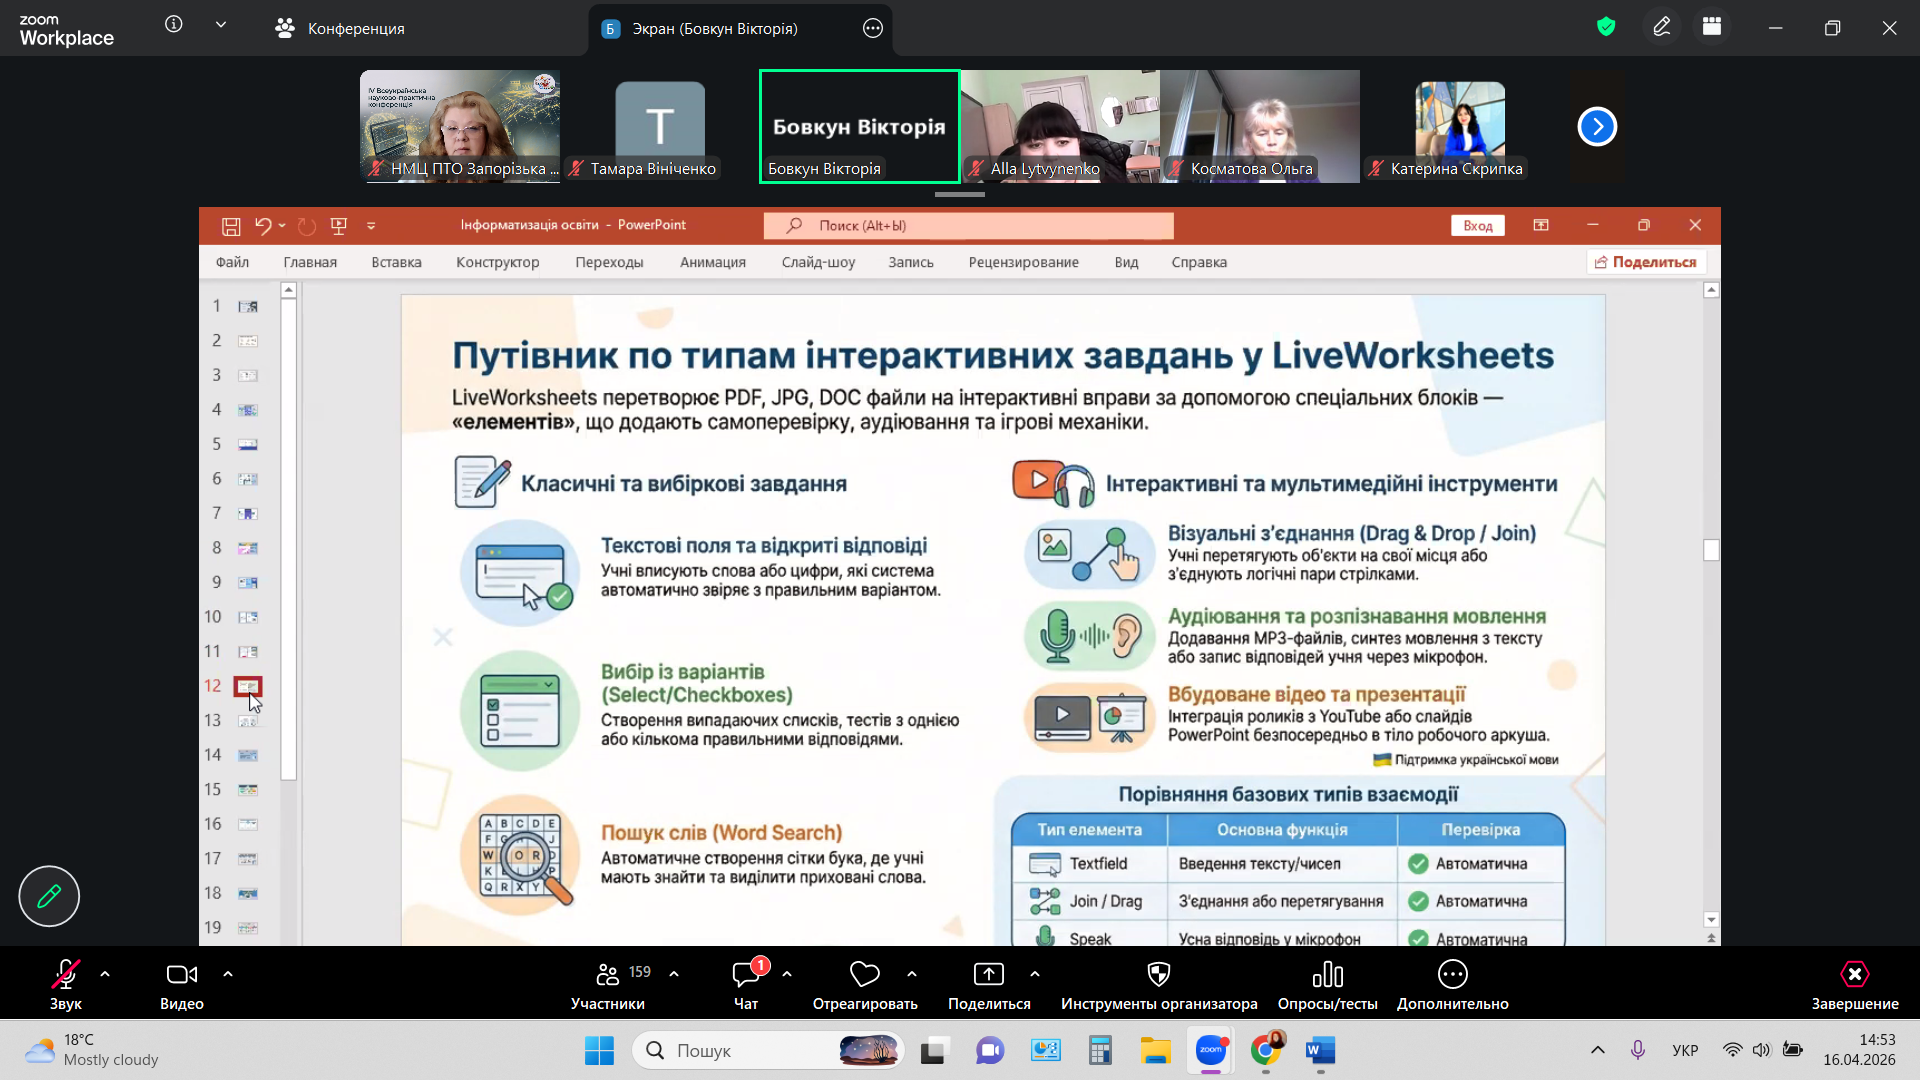Show next participants with the arrow button
Image resolution: width=1920 pixels, height=1080 pixels.
coord(1597,127)
